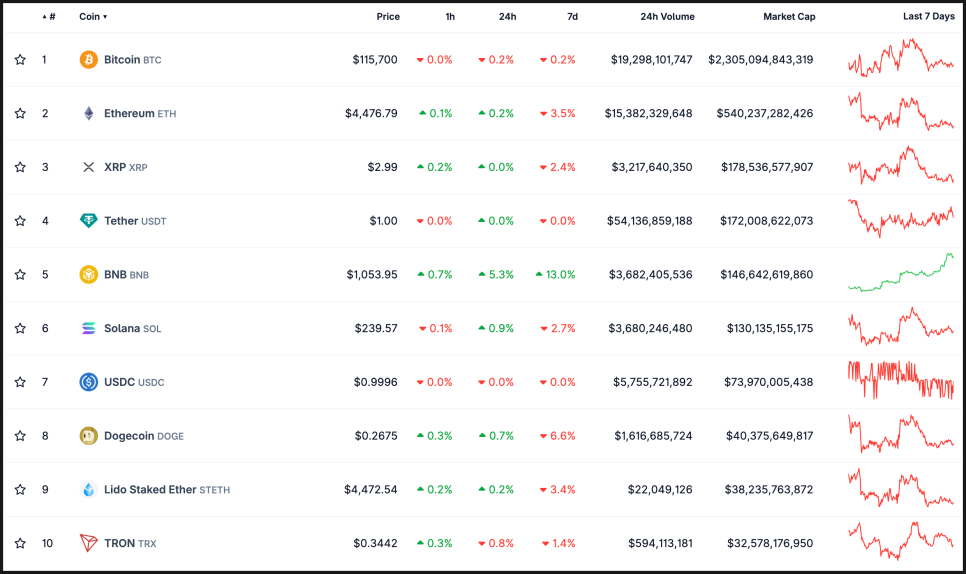Click the Dogecoin logo icon
The image size is (966, 574).
click(89, 435)
